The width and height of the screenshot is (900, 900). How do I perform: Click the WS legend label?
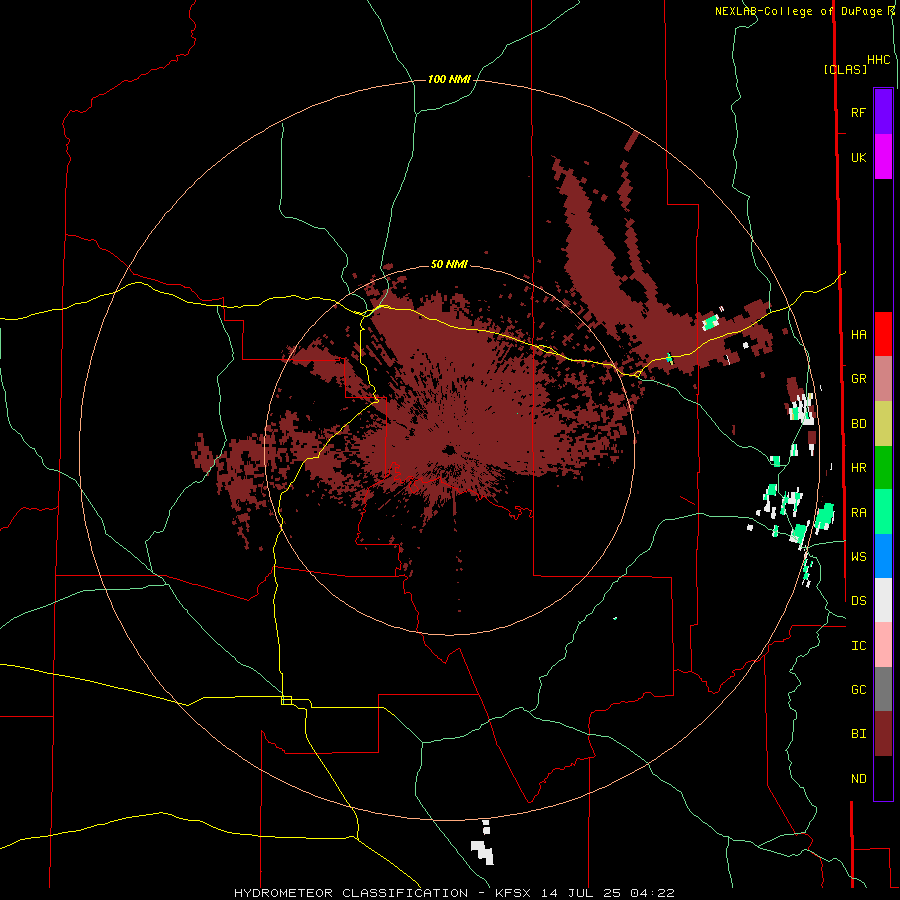click(x=858, y=557)
